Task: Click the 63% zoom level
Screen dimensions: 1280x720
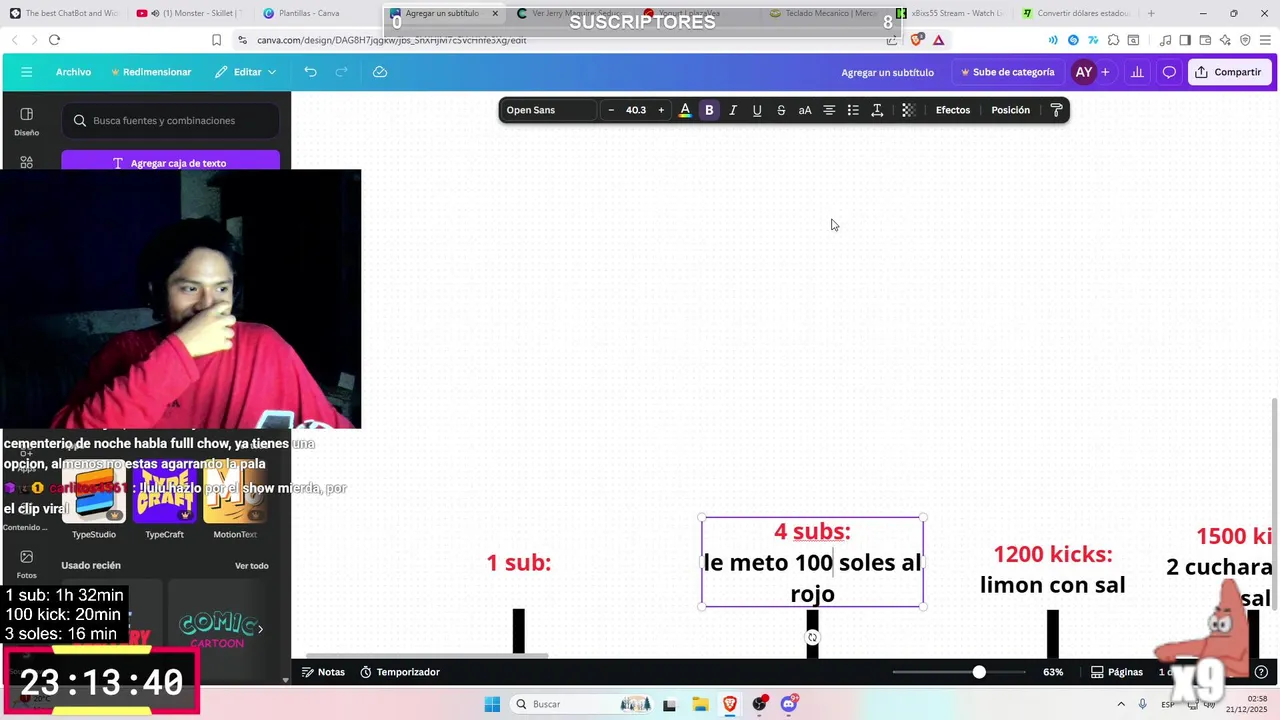Action: pos(1053,672)
